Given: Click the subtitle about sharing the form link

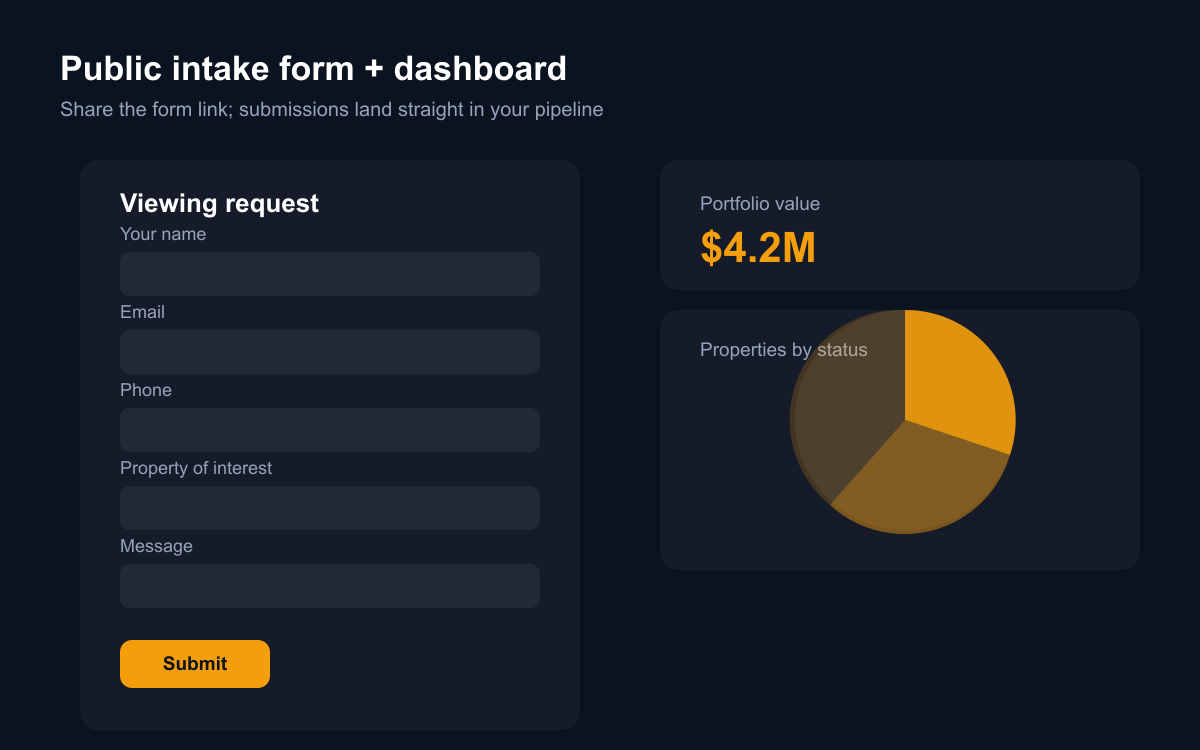Looking at the screenshot, I should pyautogui.click(x=332, y=109).
